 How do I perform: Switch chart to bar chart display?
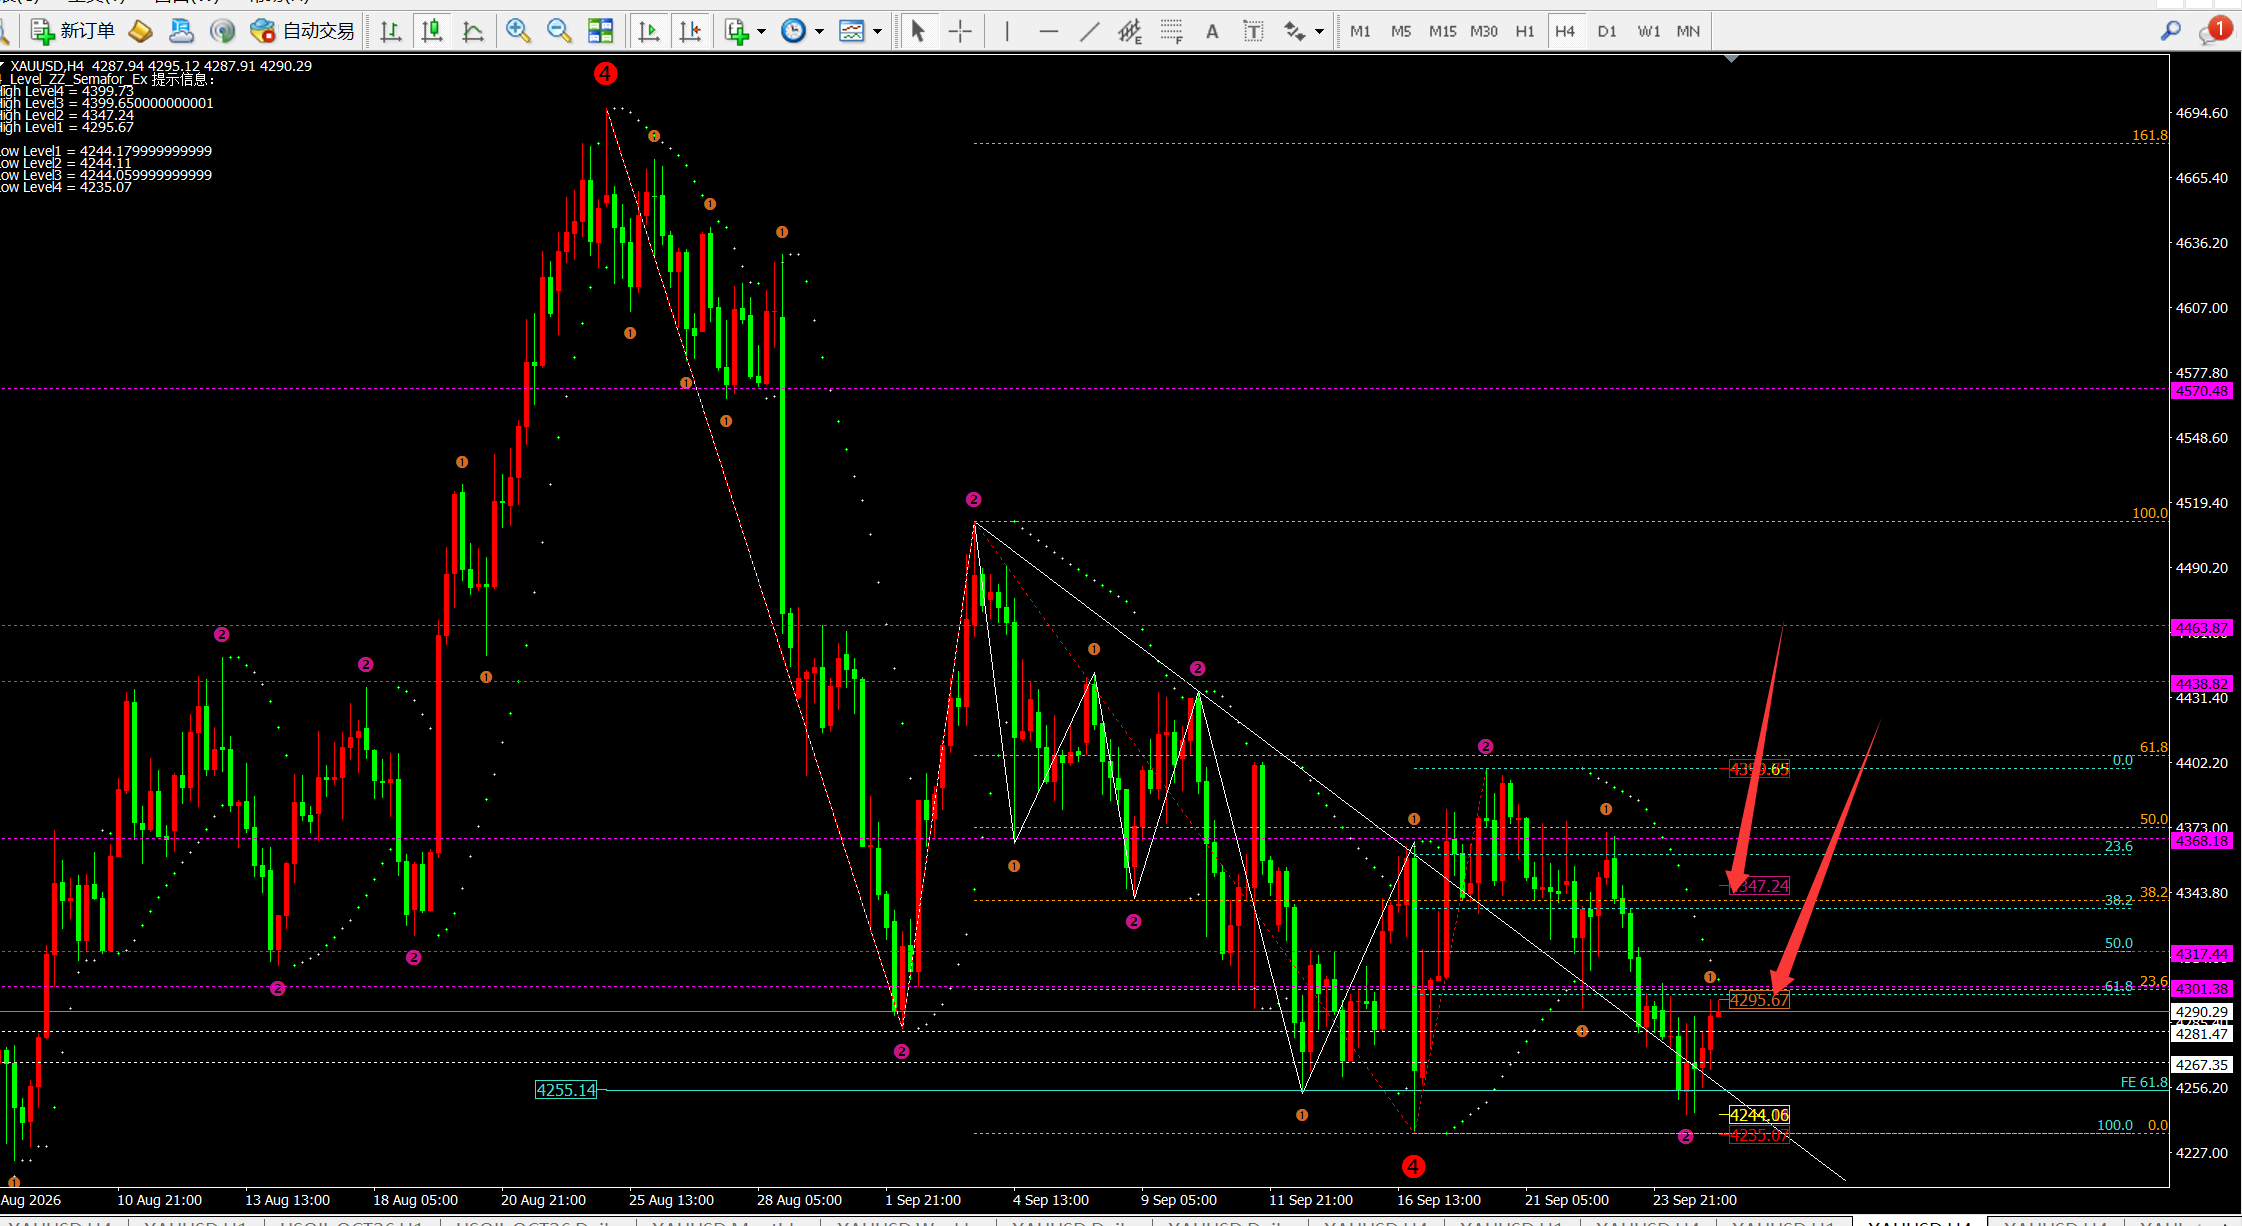[x=391, y=31]
